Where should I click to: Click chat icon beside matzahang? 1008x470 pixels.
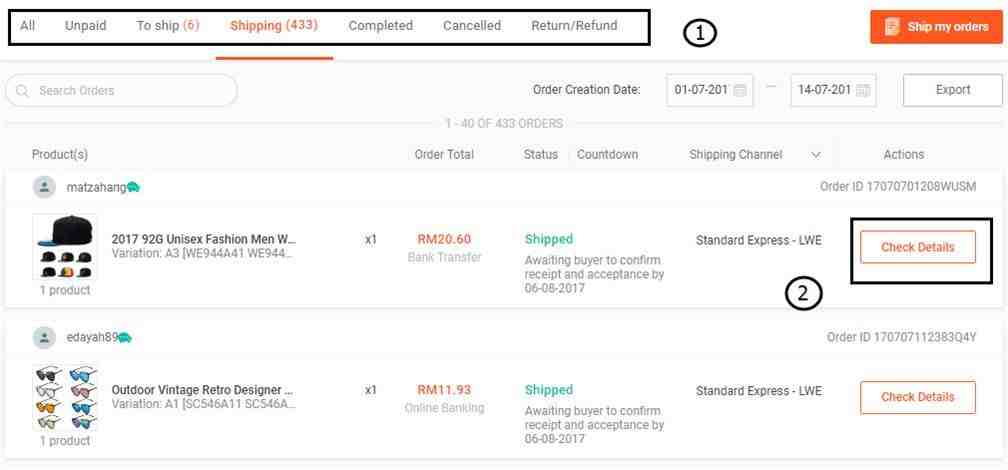point(133,187)
